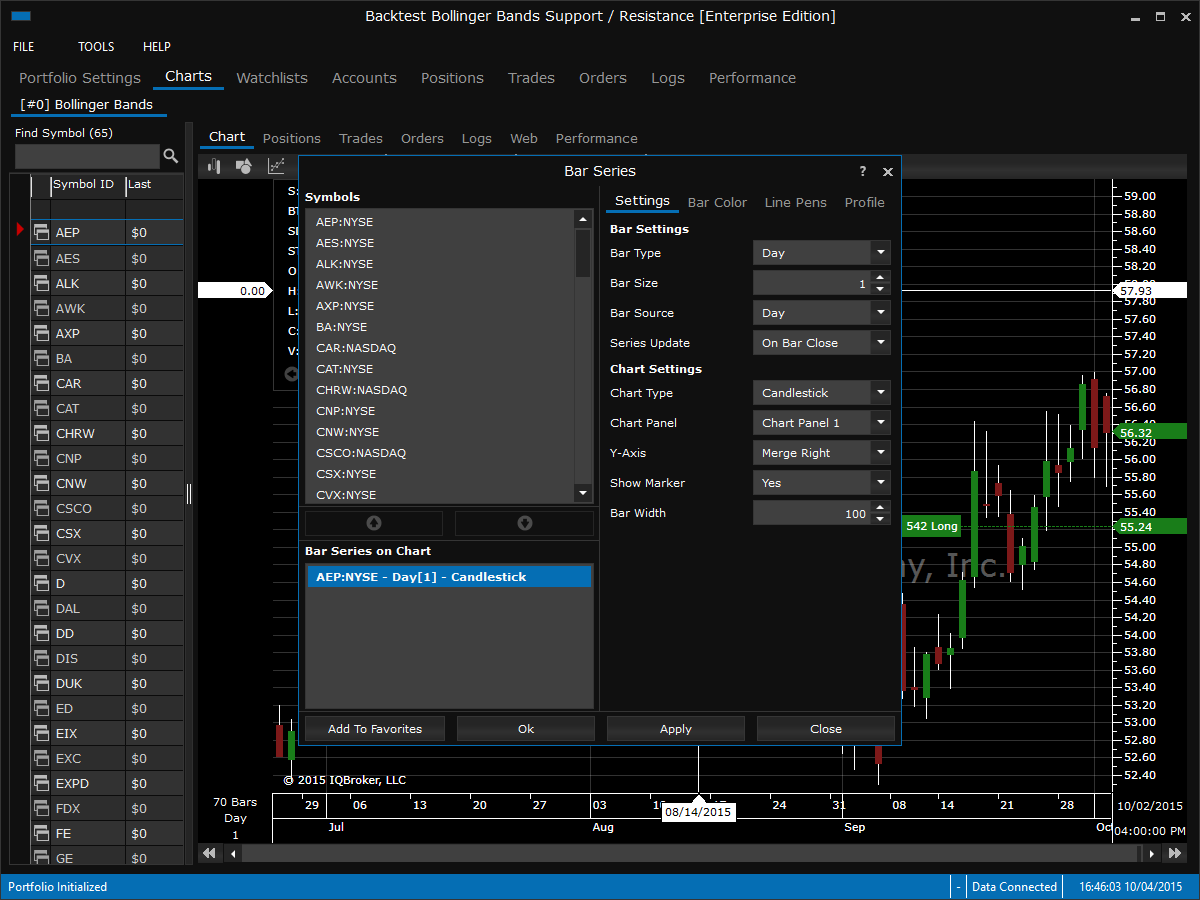The width and height of the screenshot is (1200, 900).
Task: Move selected series with the down arrow button
Action: pos(524,523)
